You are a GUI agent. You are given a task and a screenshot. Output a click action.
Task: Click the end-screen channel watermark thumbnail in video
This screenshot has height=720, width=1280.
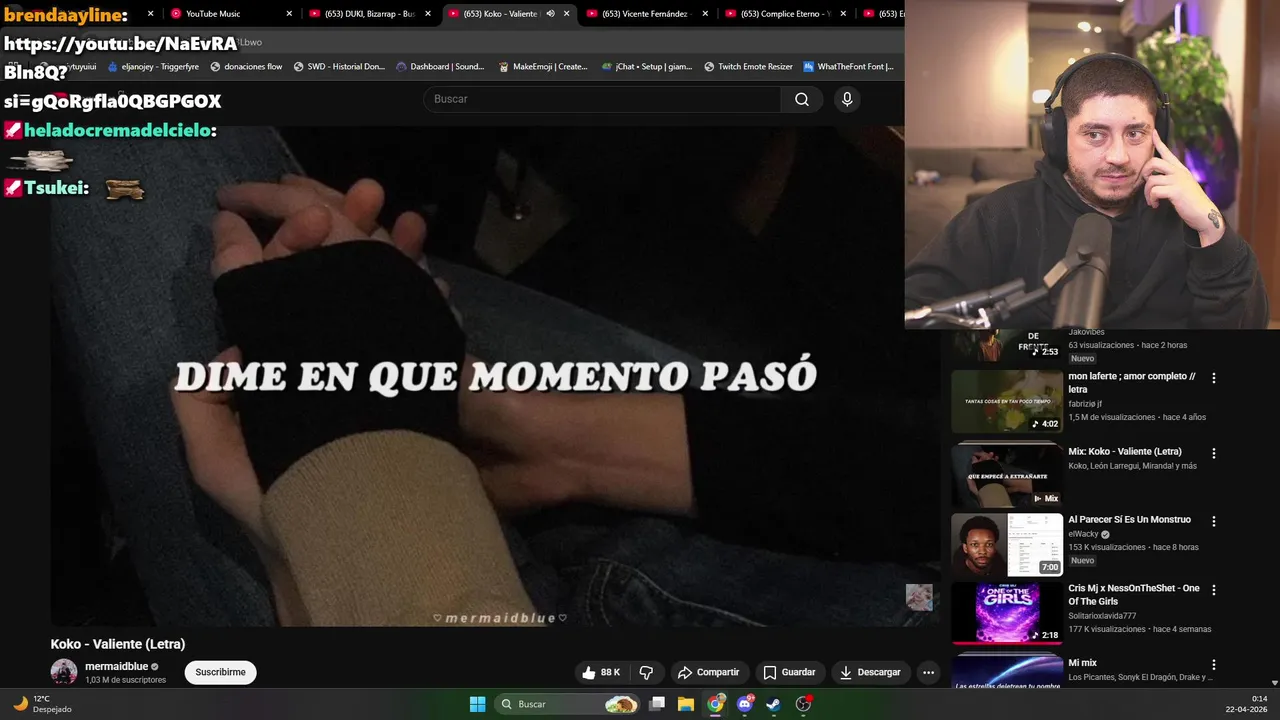(x=919, y=597)
